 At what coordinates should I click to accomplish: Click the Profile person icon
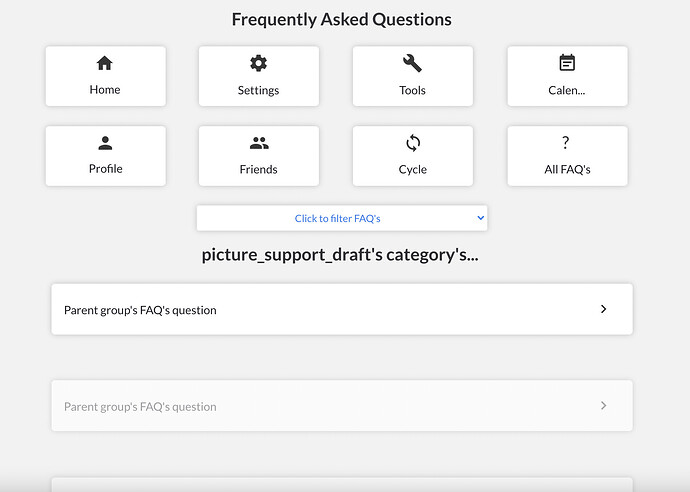click(105, 143)
